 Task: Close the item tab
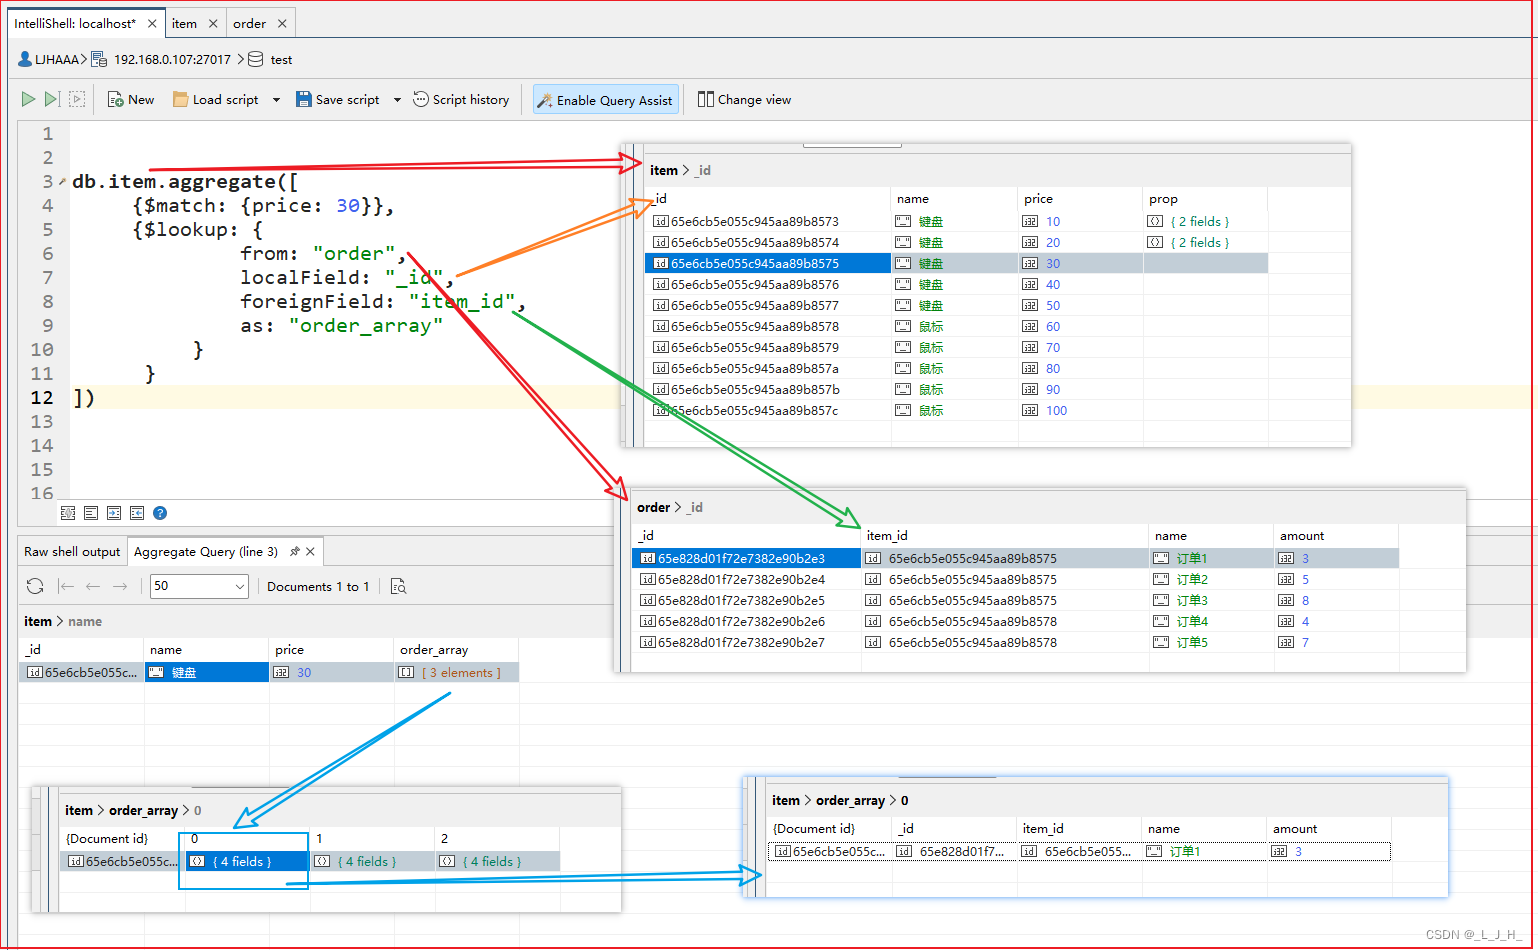tap(213, 23)
